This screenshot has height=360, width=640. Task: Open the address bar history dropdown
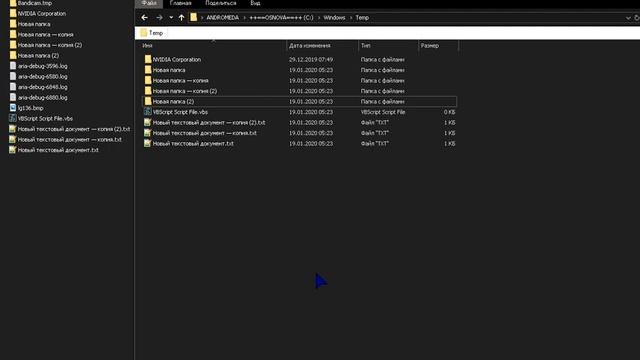tap(628, 18)
